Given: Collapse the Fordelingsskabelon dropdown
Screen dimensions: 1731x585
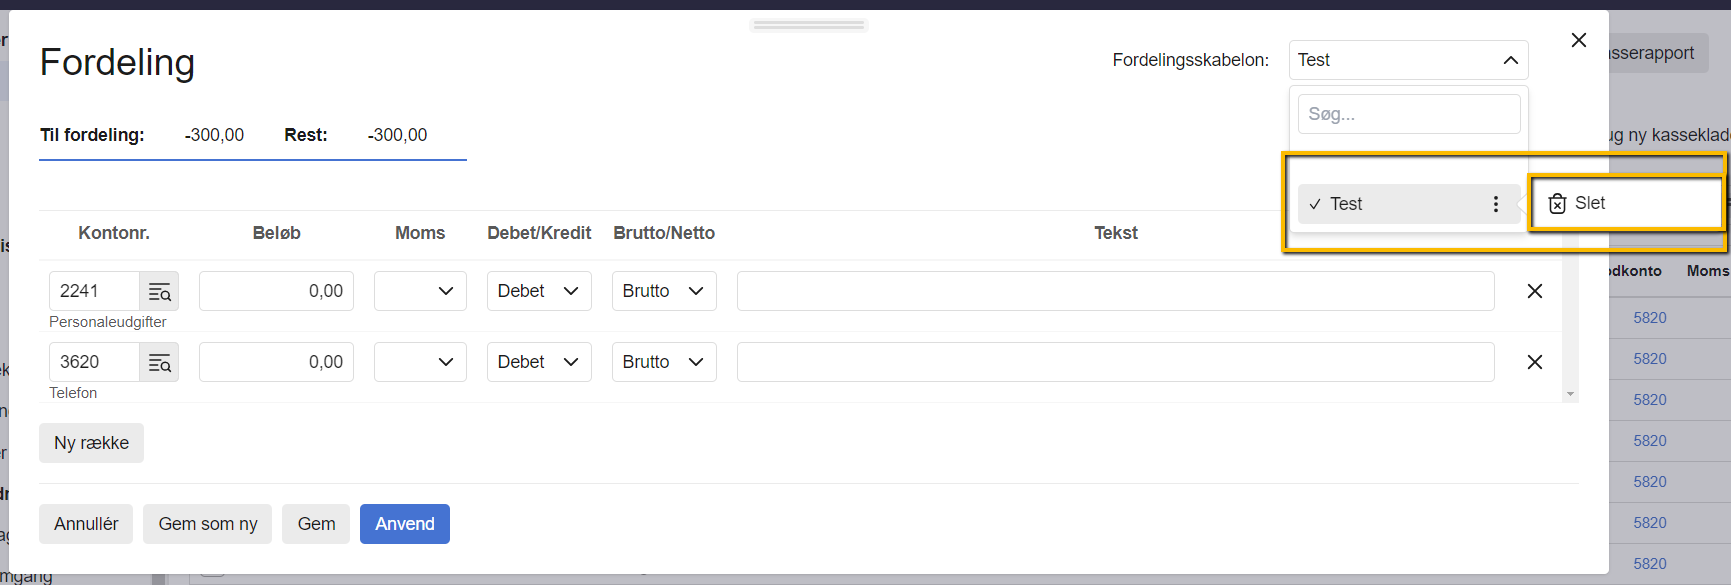Looking at the screenshot, I should pos(1511,60).
